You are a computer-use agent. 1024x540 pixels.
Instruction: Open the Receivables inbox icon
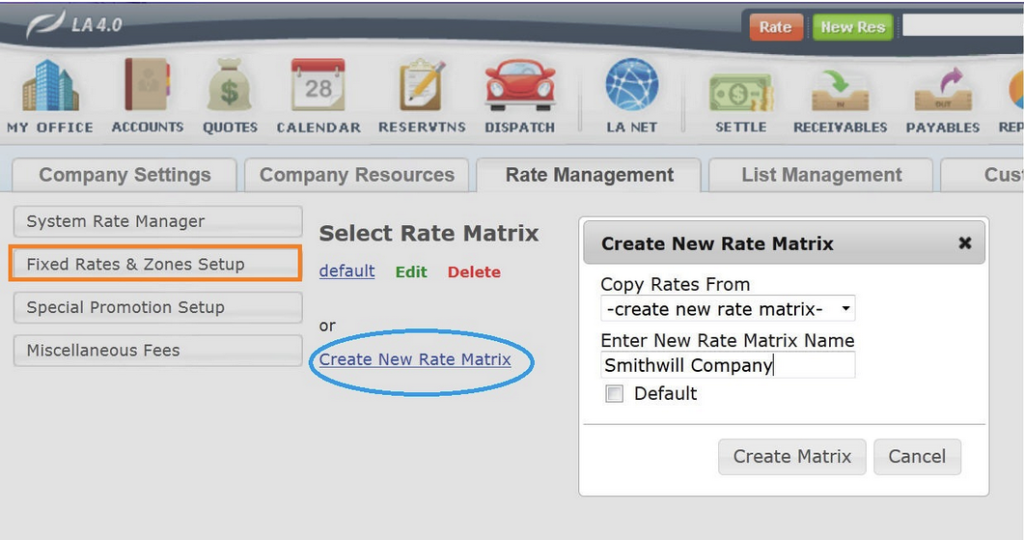[839, 92]
